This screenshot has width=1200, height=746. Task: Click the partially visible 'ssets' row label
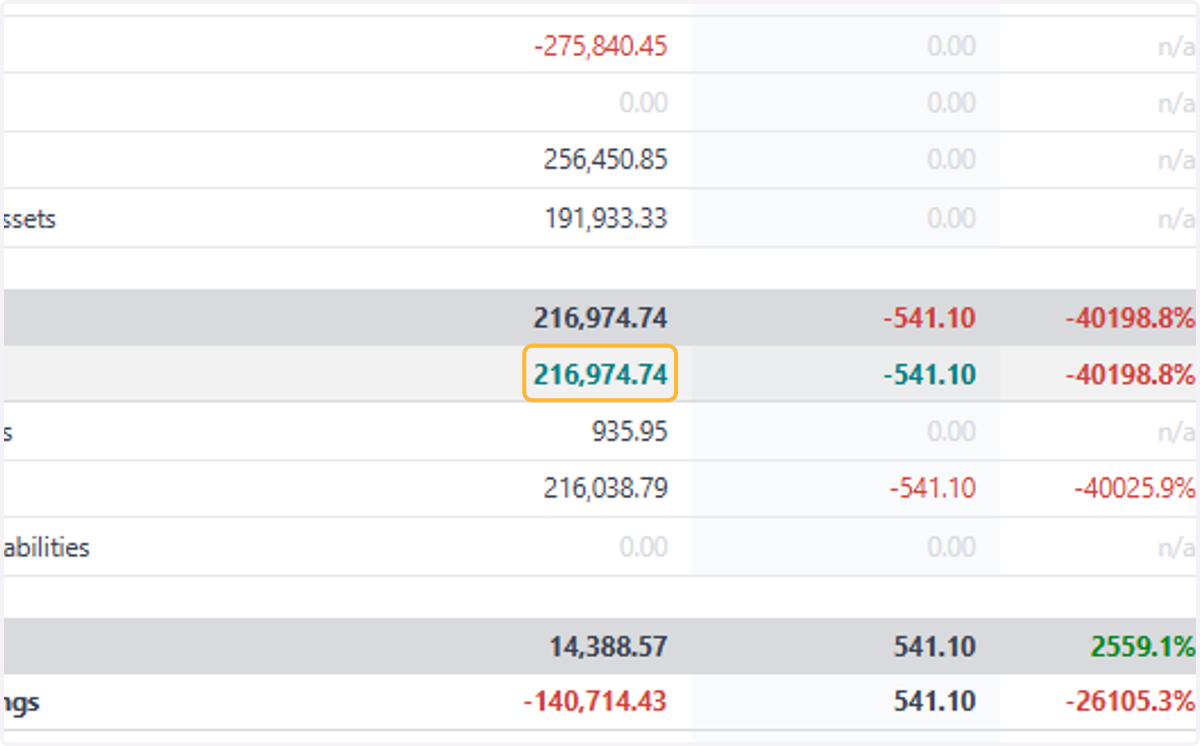(x=28, y=218)
